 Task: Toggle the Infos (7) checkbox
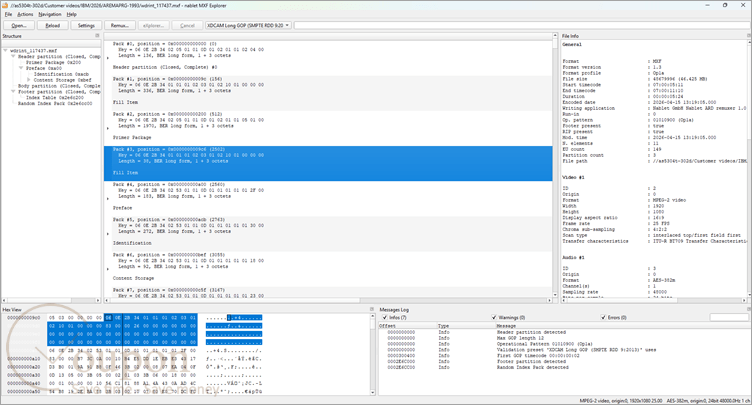point(385,318)
